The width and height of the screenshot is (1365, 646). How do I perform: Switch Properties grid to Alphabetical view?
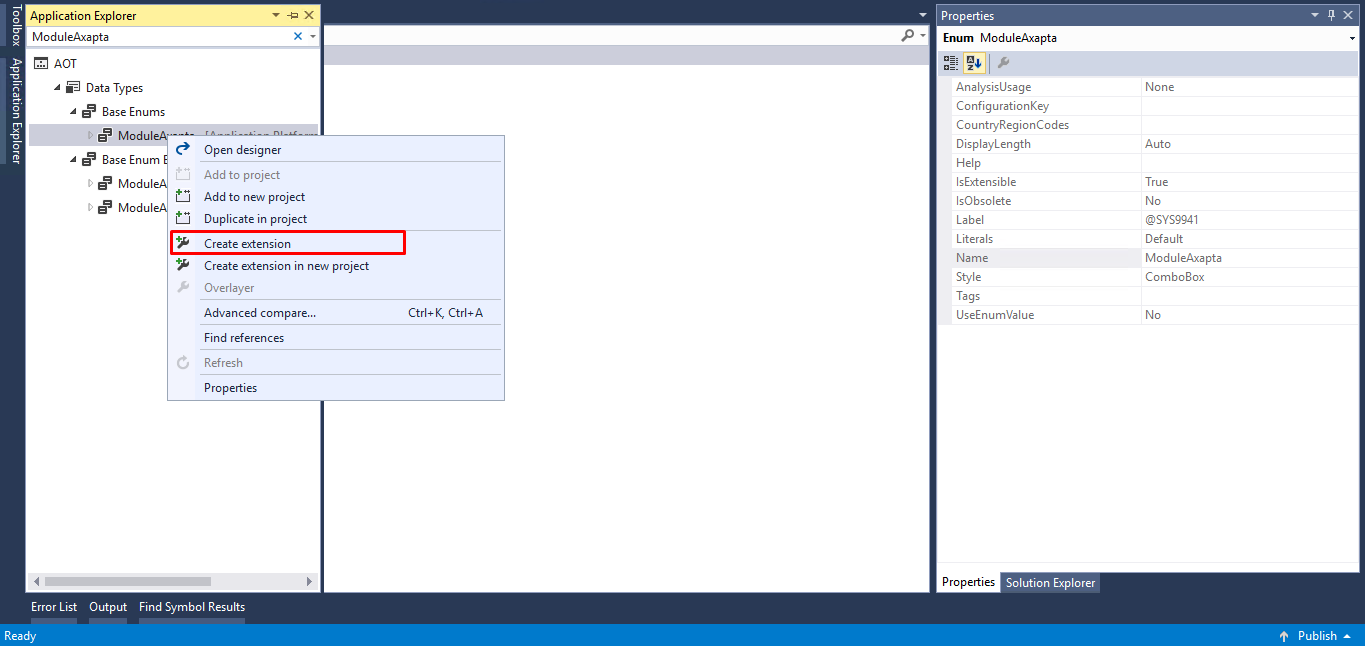(x=975, y=62)
